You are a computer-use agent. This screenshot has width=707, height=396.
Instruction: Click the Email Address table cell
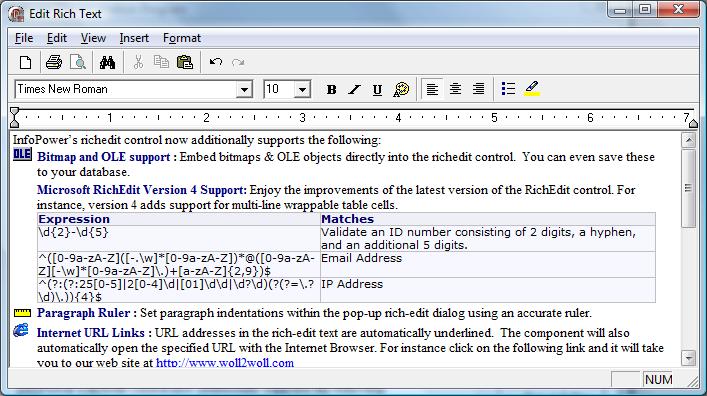pyautogui.click(x=488, y=264)
